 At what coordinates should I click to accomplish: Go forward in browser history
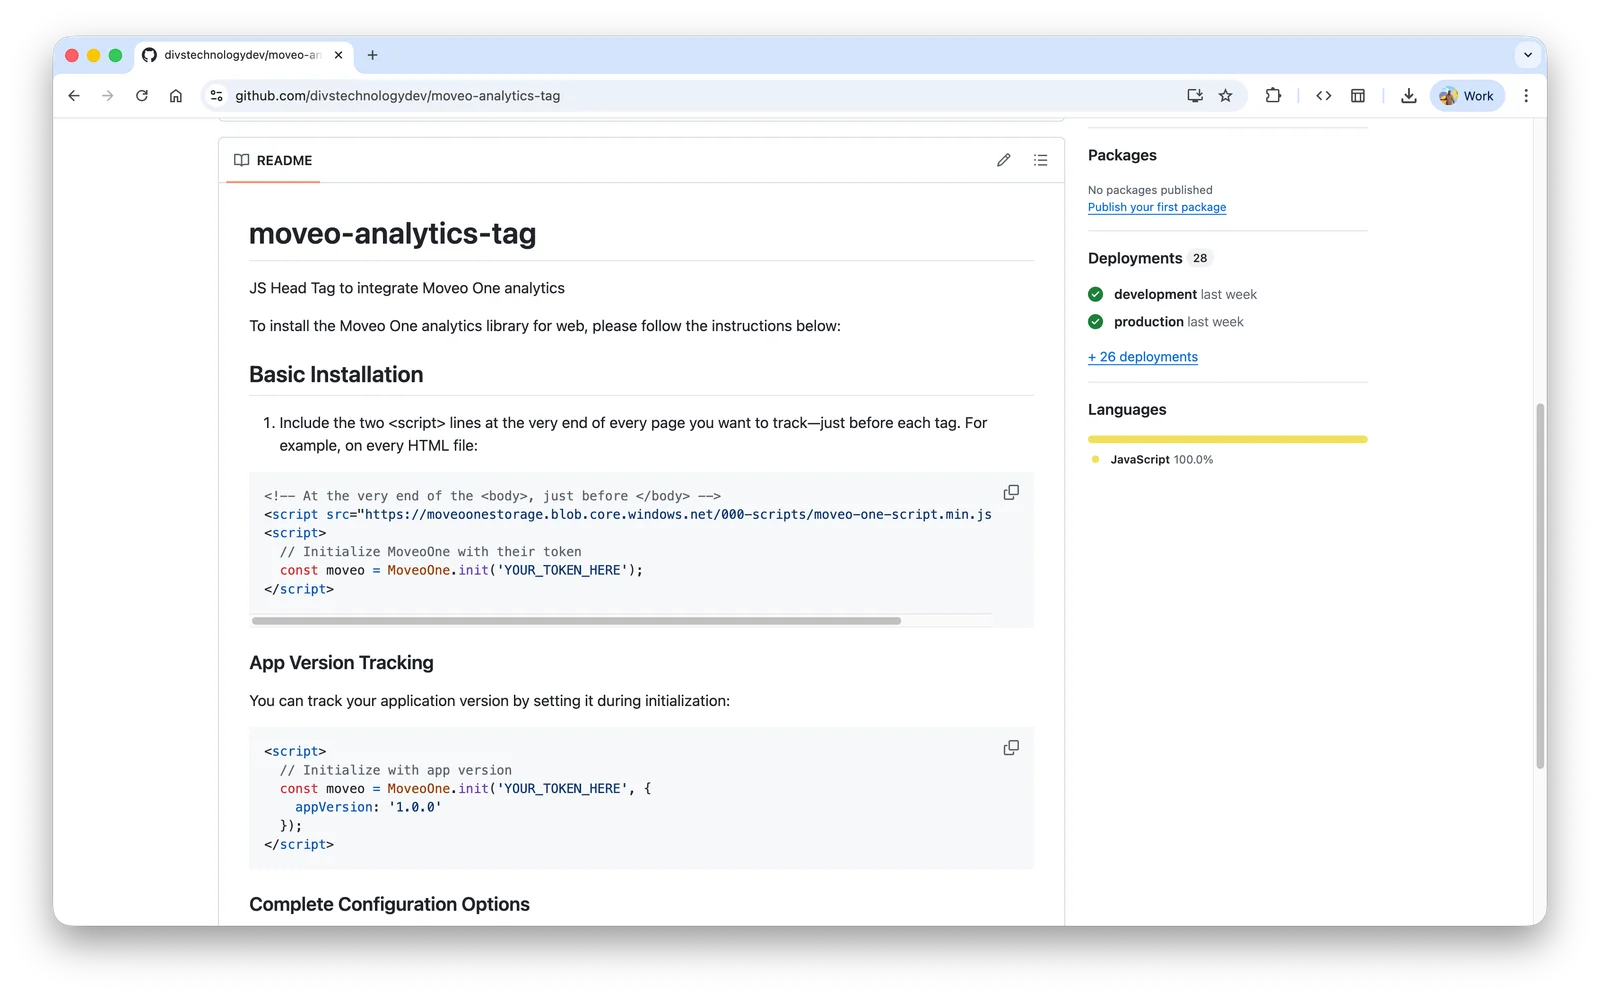pyautogui.click(x=108, y=96)
